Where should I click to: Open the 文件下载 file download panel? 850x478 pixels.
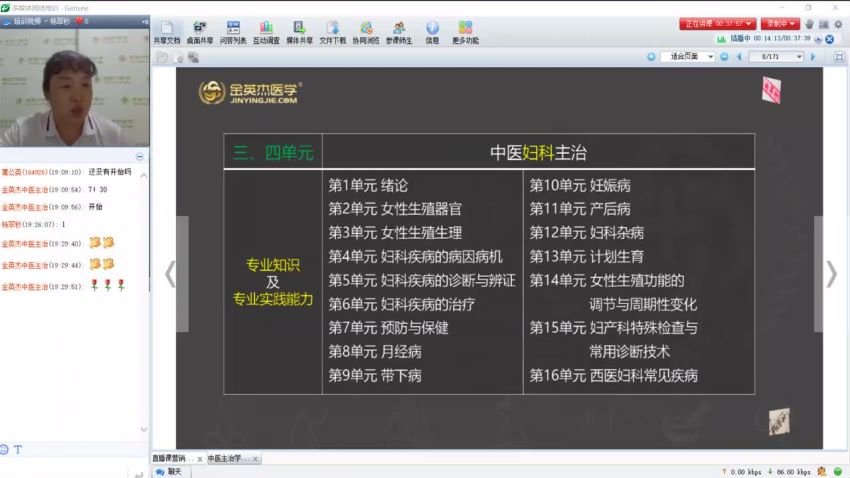pos(332,33)
